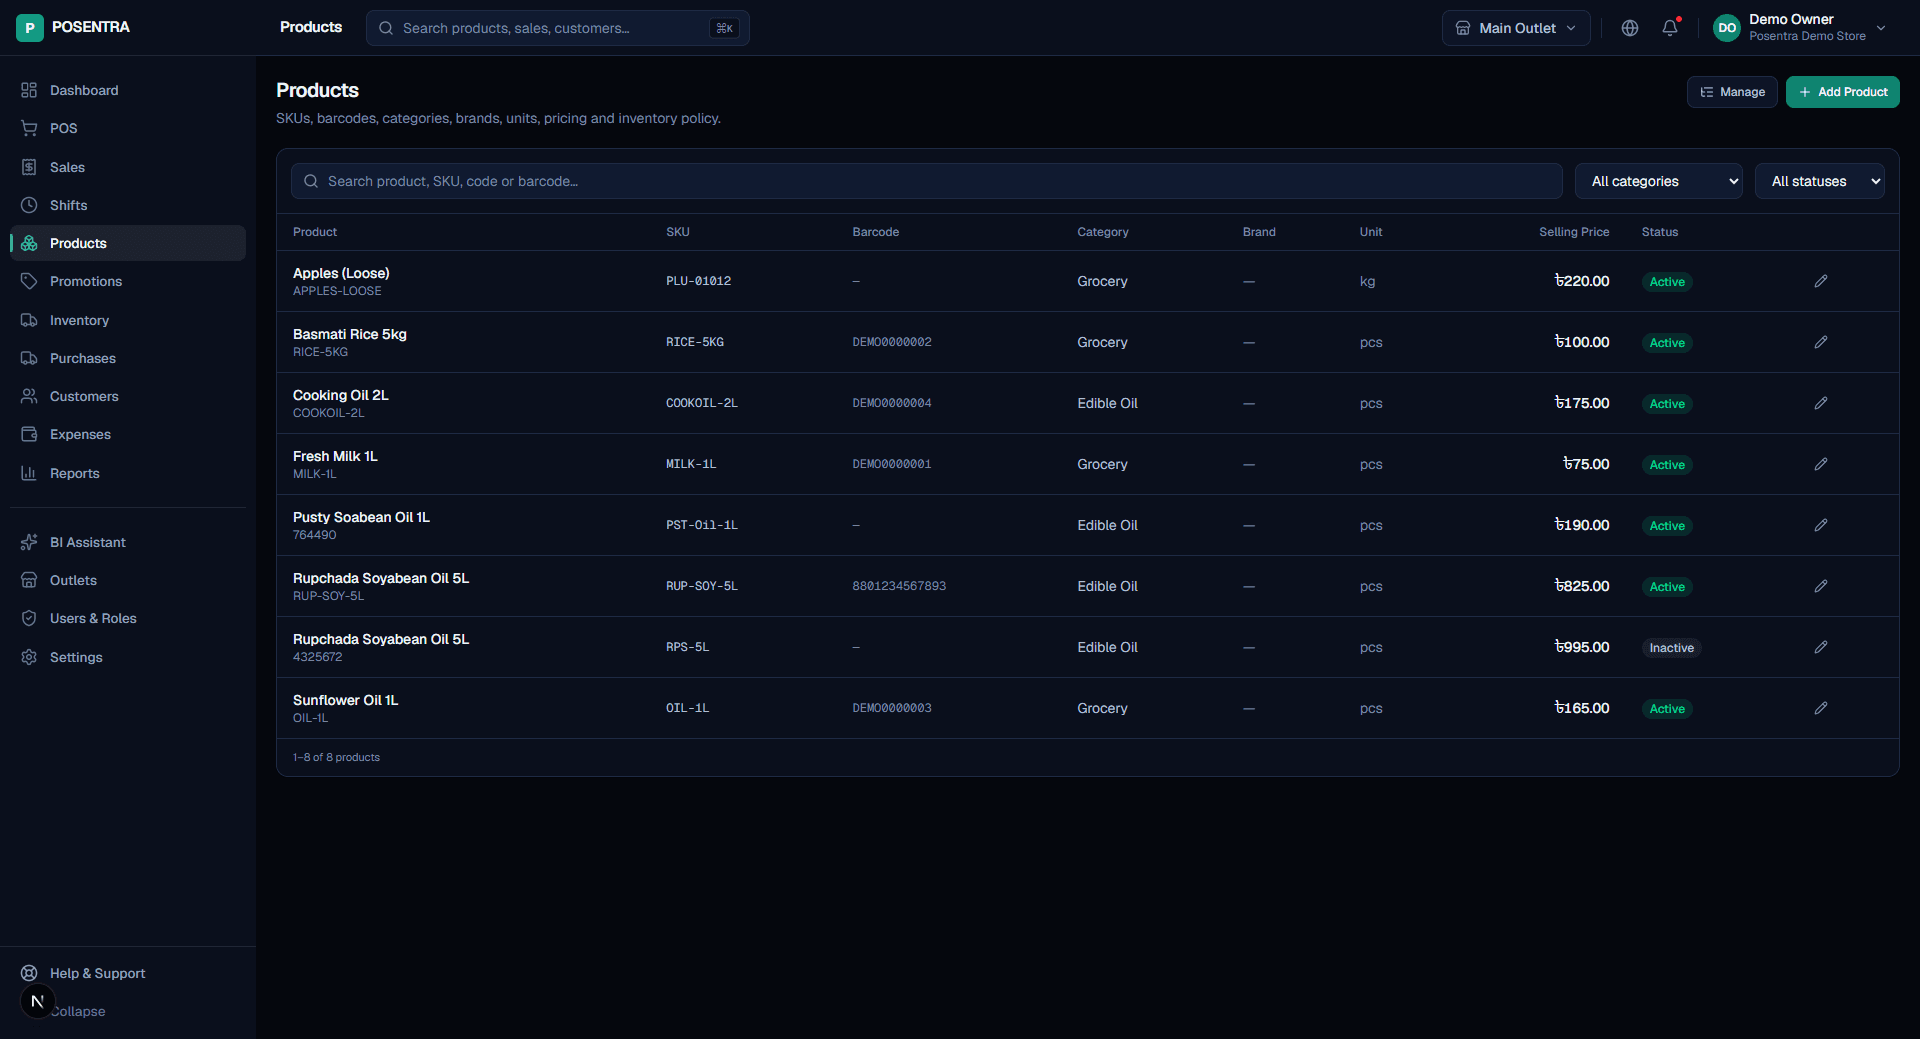Switch outlet using Main Outlet dropdown
This screenshot has width=1920, height=1039.
(1516, 28)
